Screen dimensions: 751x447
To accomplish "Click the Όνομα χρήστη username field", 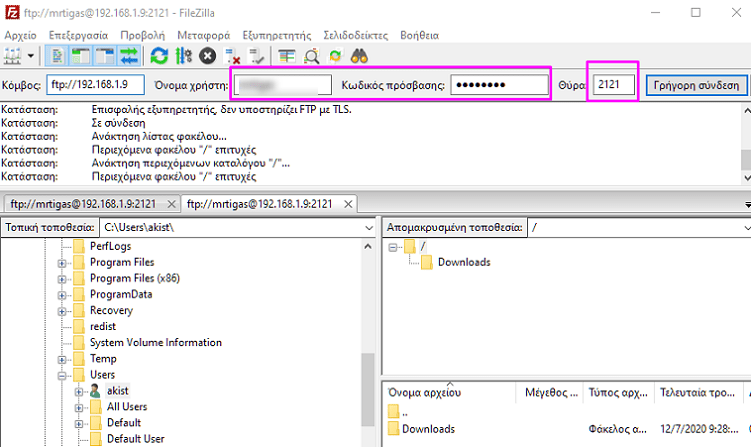I will (x=283, y=85).
